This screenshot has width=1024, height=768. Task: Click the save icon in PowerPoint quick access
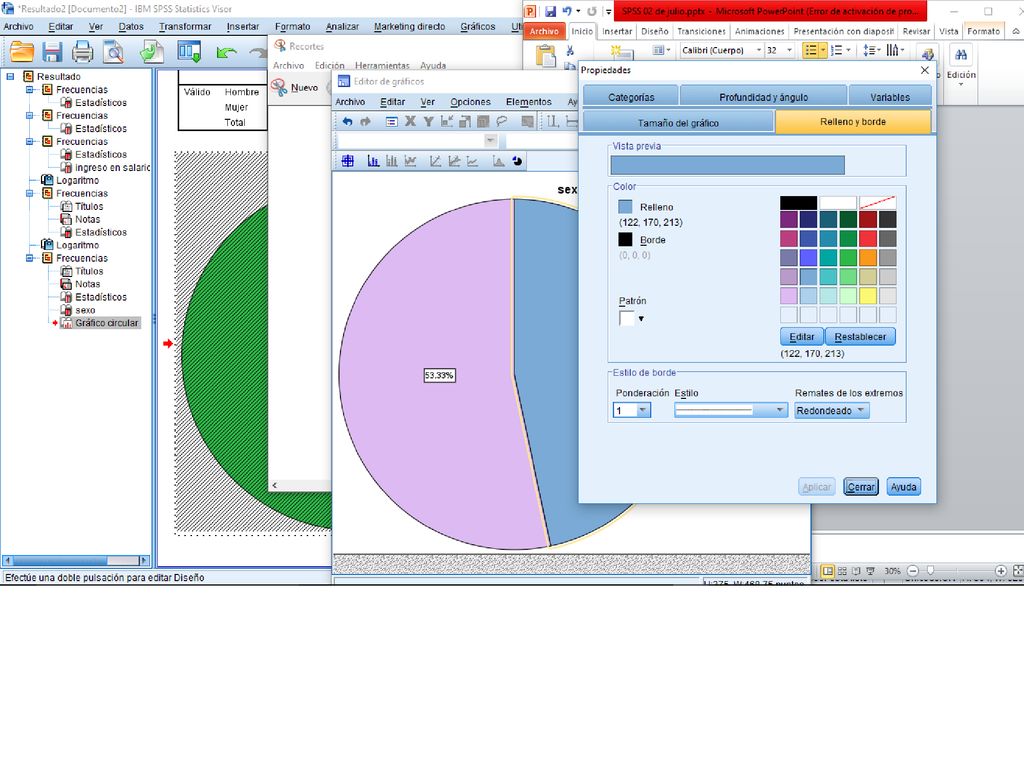click(551, 11)
